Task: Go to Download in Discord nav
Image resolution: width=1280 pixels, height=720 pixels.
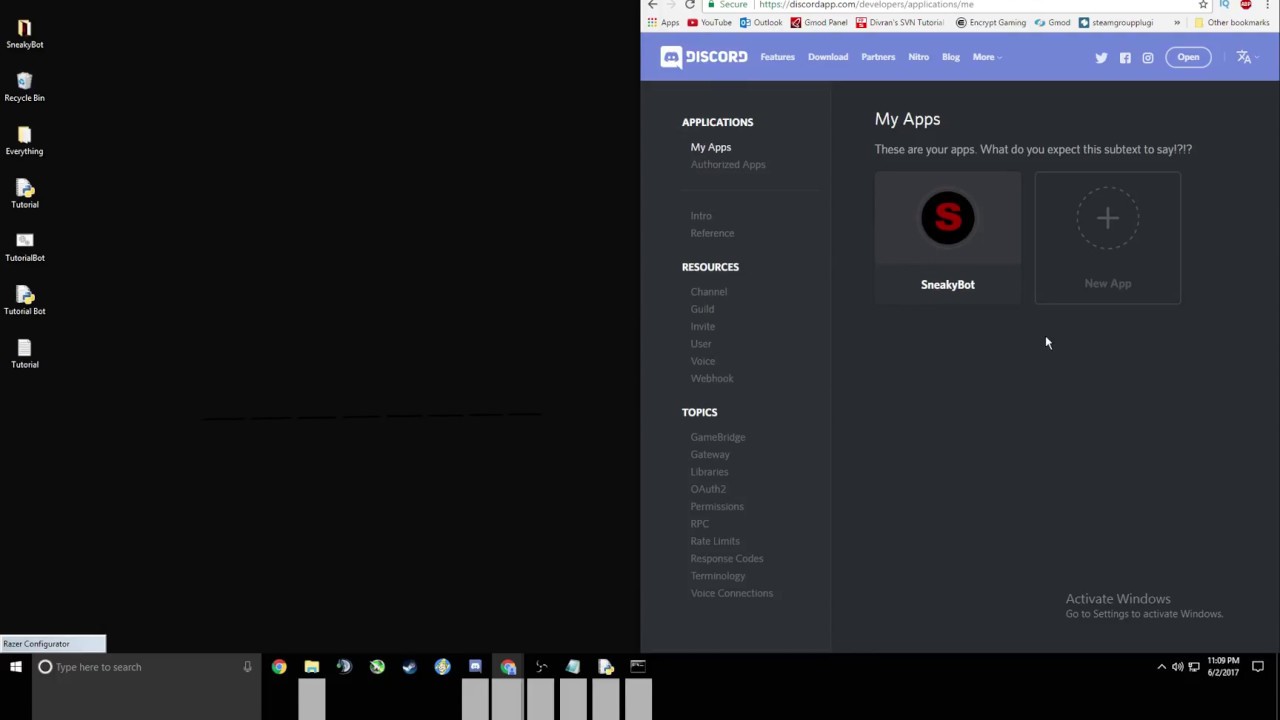Action: 828,57
